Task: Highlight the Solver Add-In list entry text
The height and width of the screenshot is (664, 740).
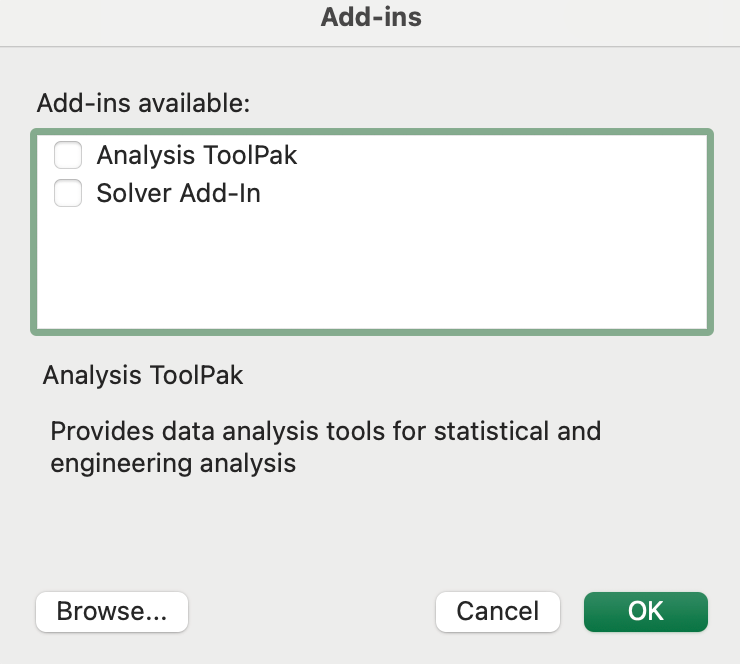Action: point(178,193)
